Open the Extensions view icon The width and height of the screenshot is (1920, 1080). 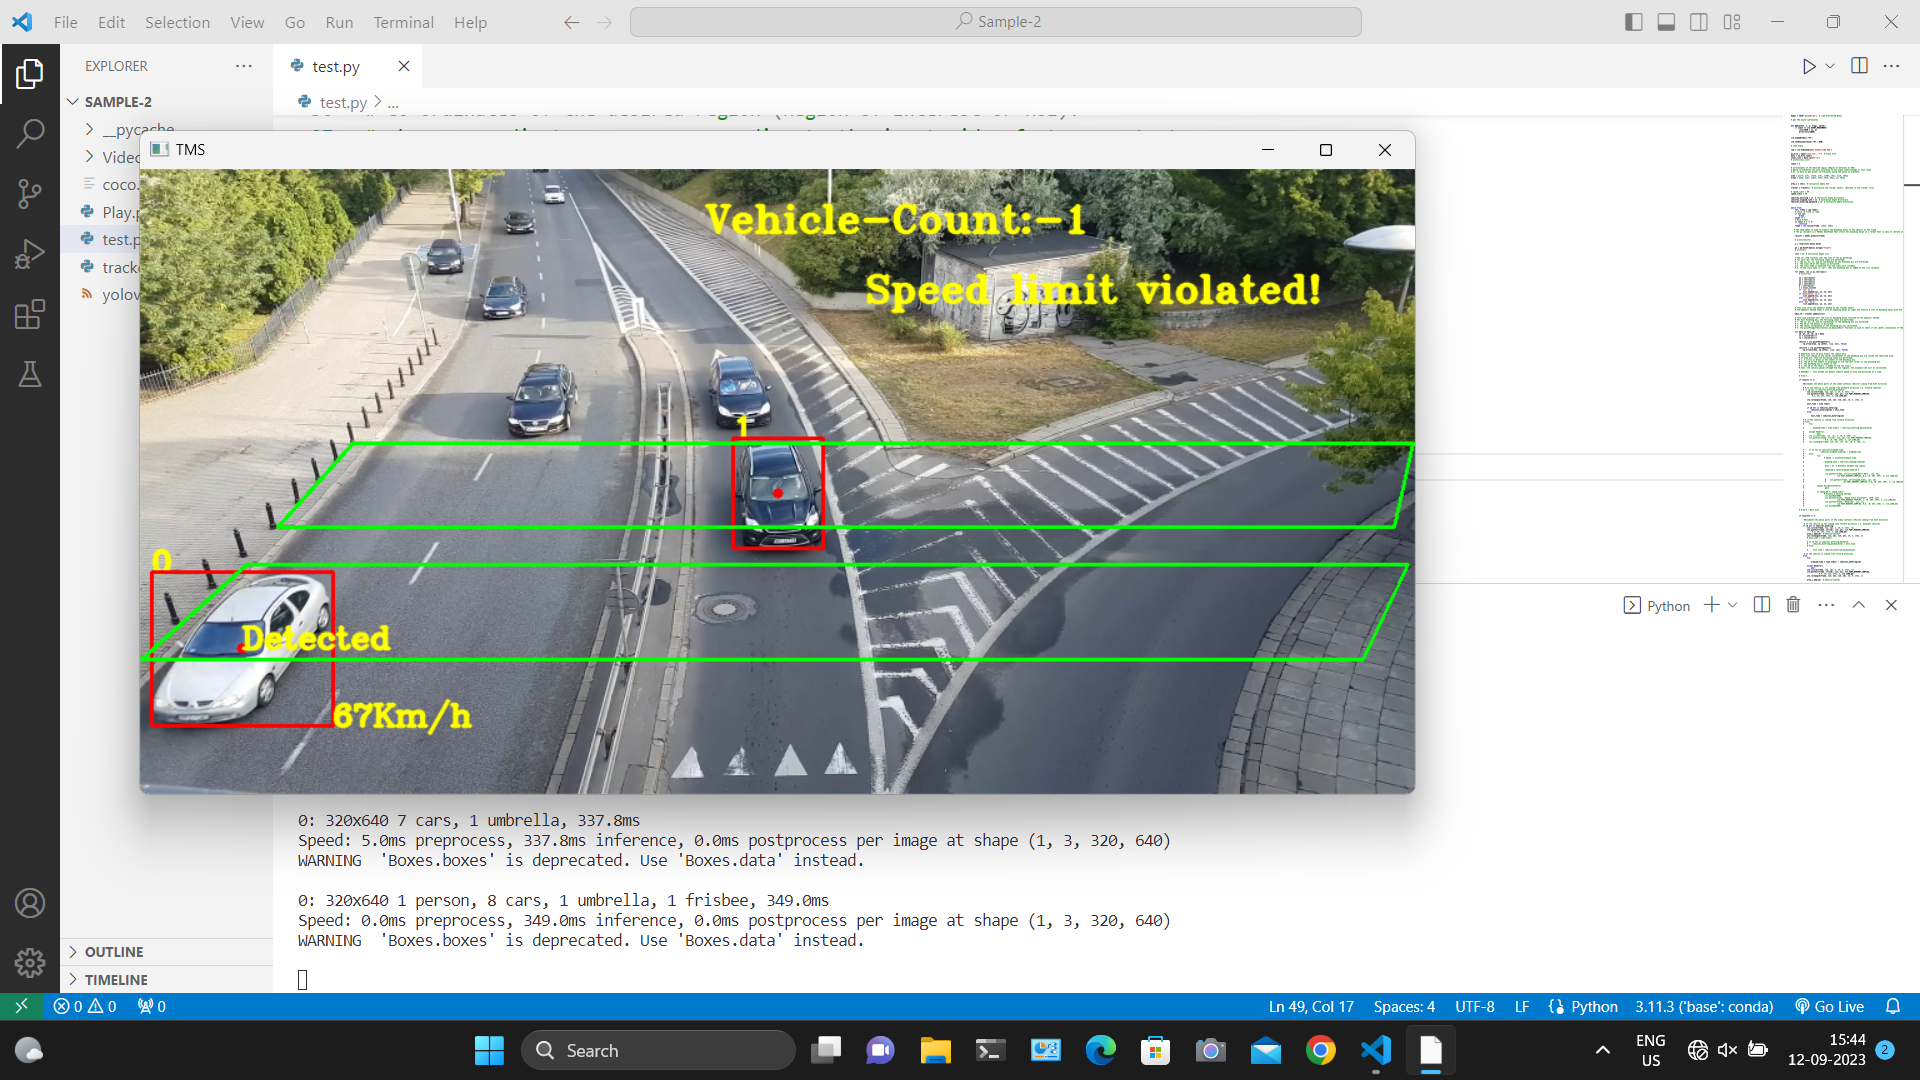click(30, 313)
